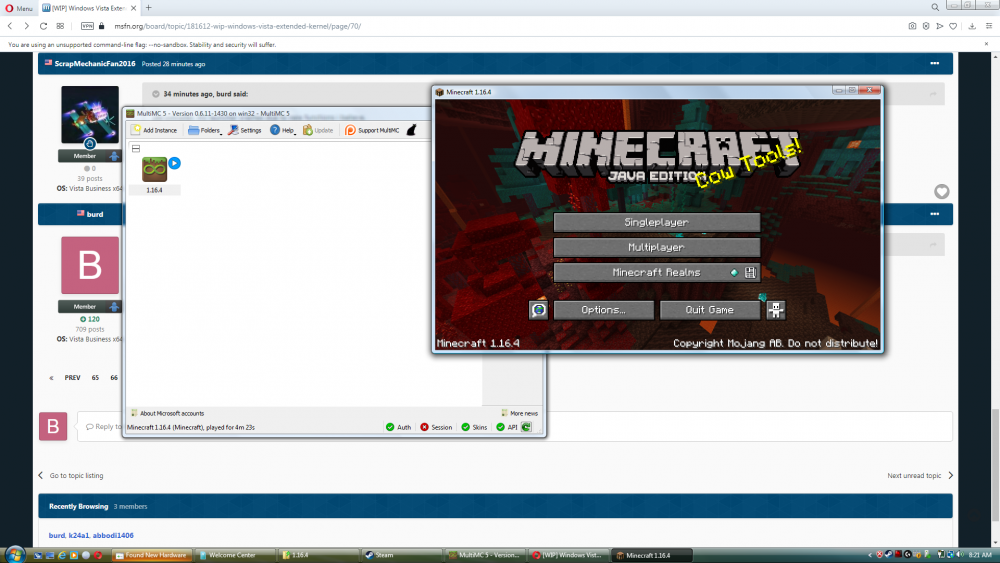Click abbodi1406 in Recently Browsing
Image resolution: width=1000 pixels, height=563 pixels.
coord(113,536)
